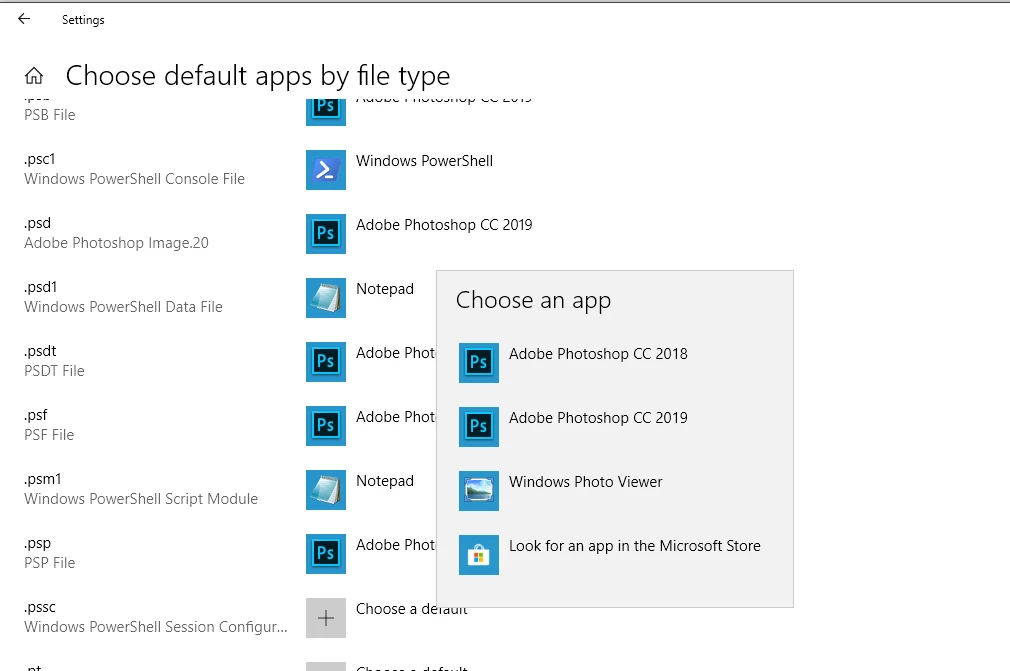The height and width of the screenshot is (671, 1010).
Task: Click the Windows PowerShell Script Module text
Action: (x=141, y=498)
